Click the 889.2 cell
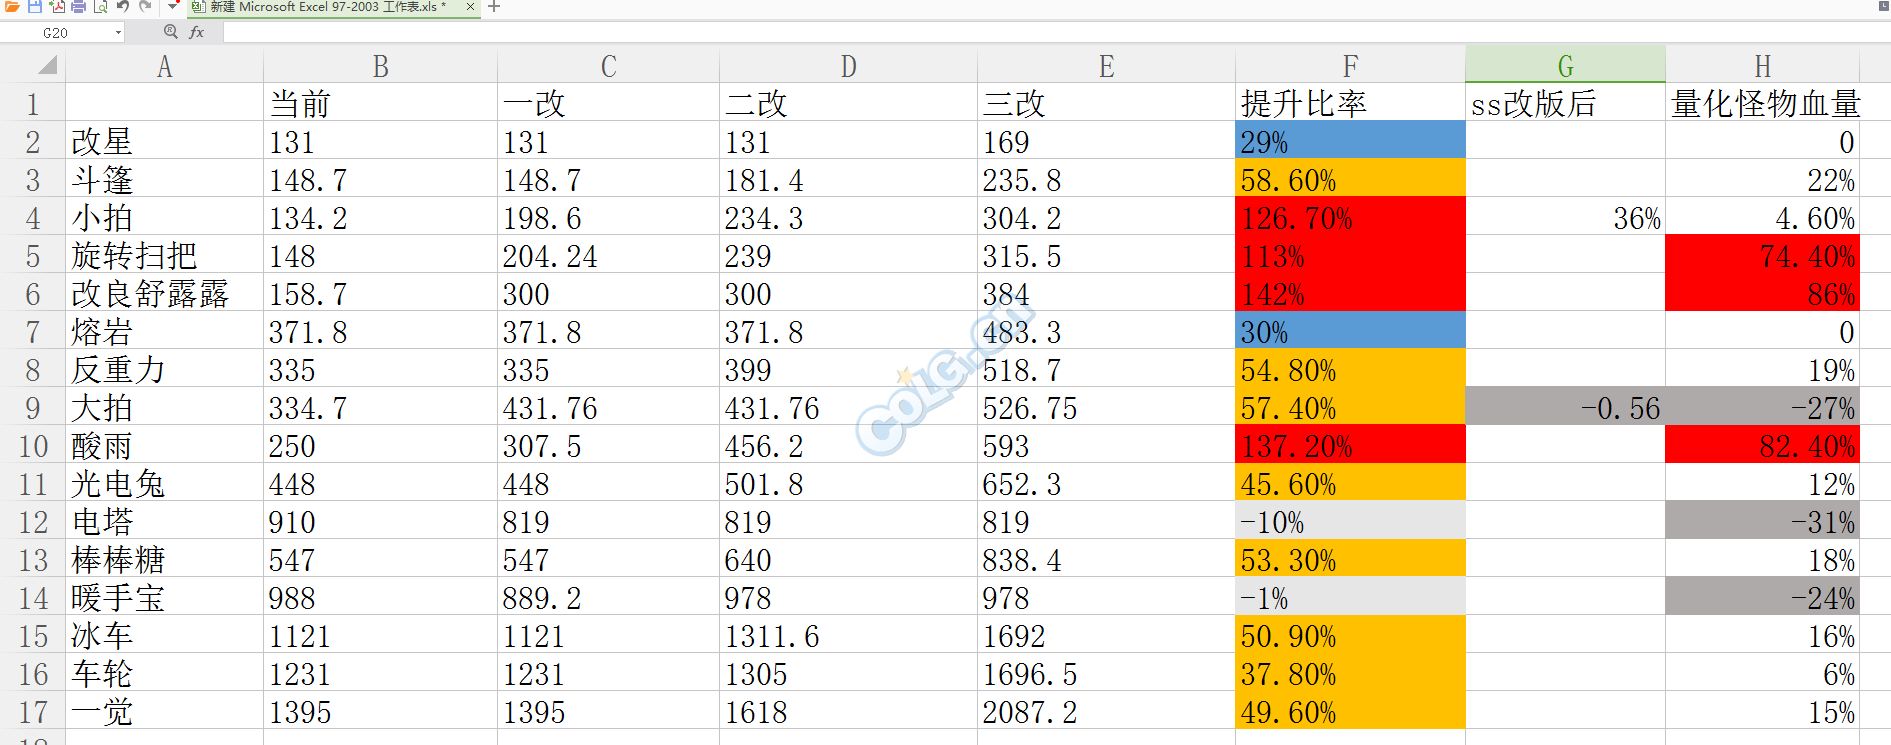This screenshot has height=745, width=1891. pyautogui.click(x=608, y=597)
